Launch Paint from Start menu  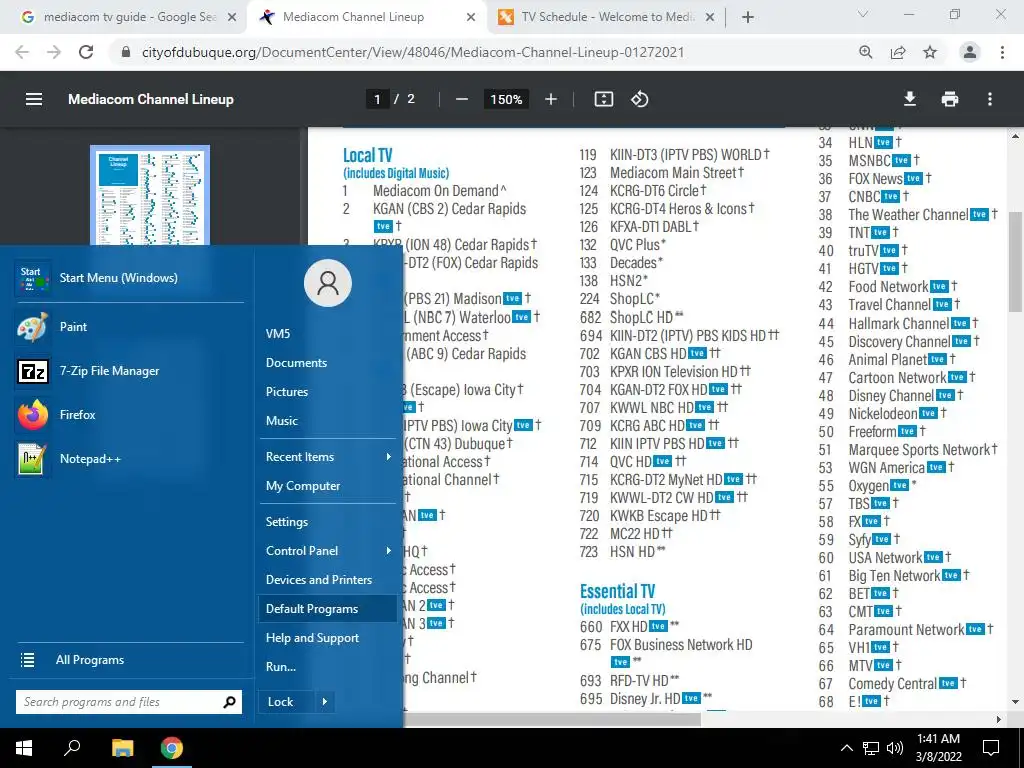click(131, 327)
